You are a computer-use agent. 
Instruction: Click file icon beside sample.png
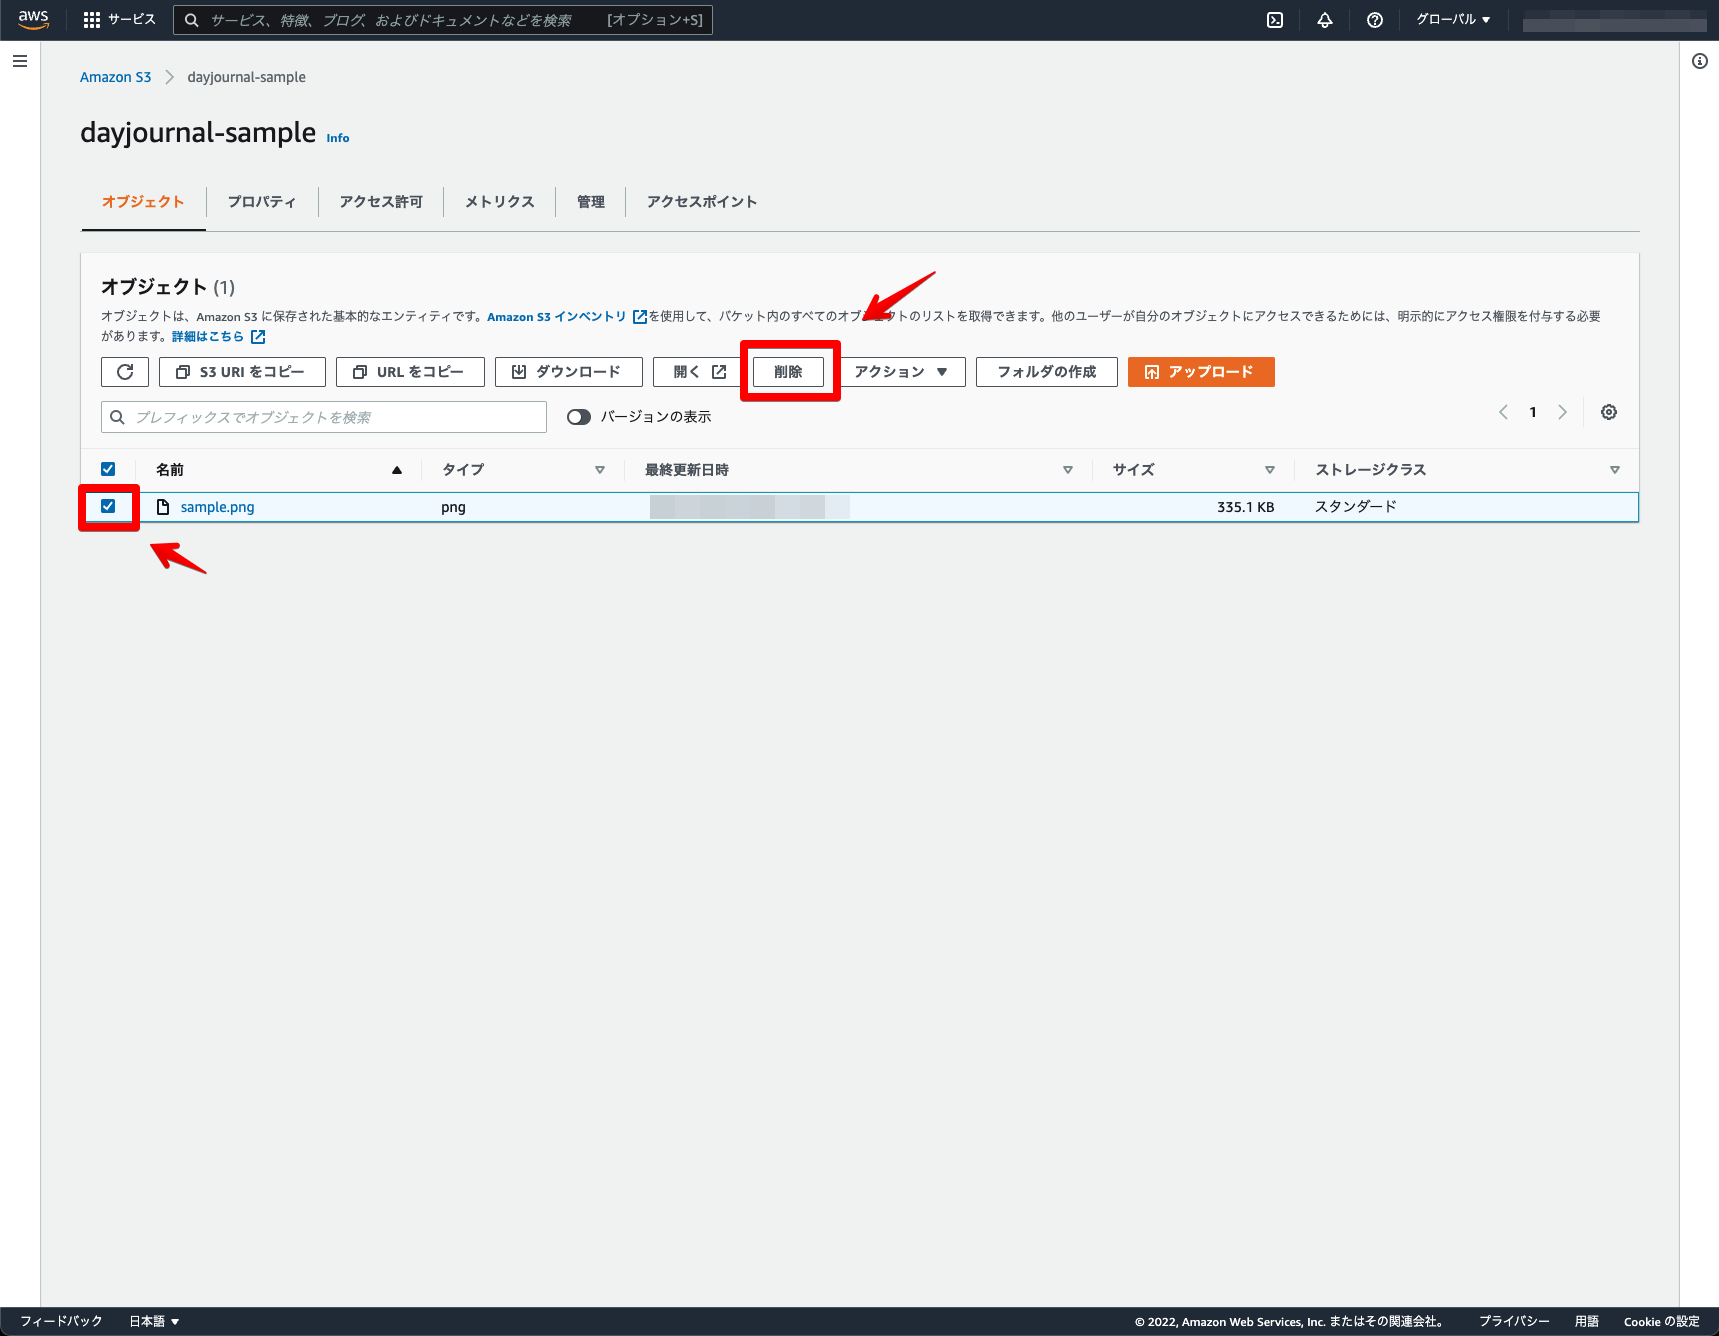pos(163,507)
